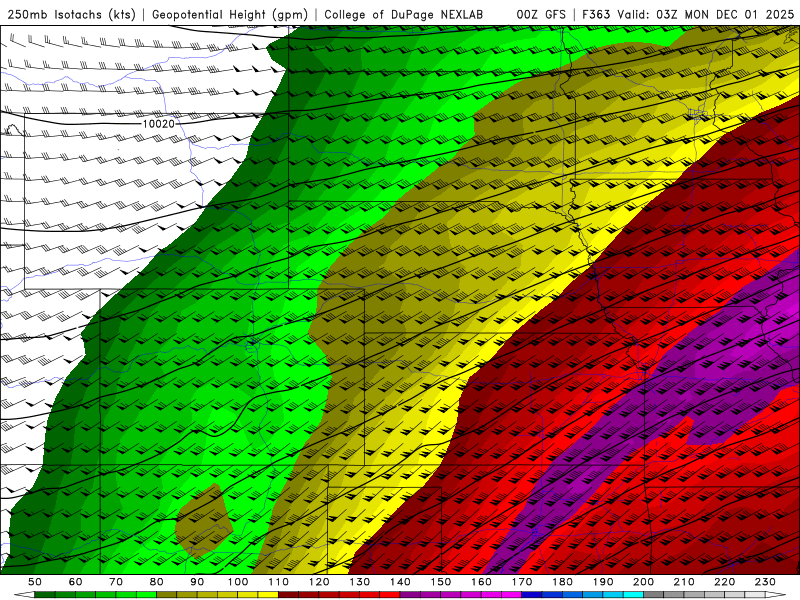Click the 150 knot legend label
The image size is (800, 600).
click(x=441, y=582)
